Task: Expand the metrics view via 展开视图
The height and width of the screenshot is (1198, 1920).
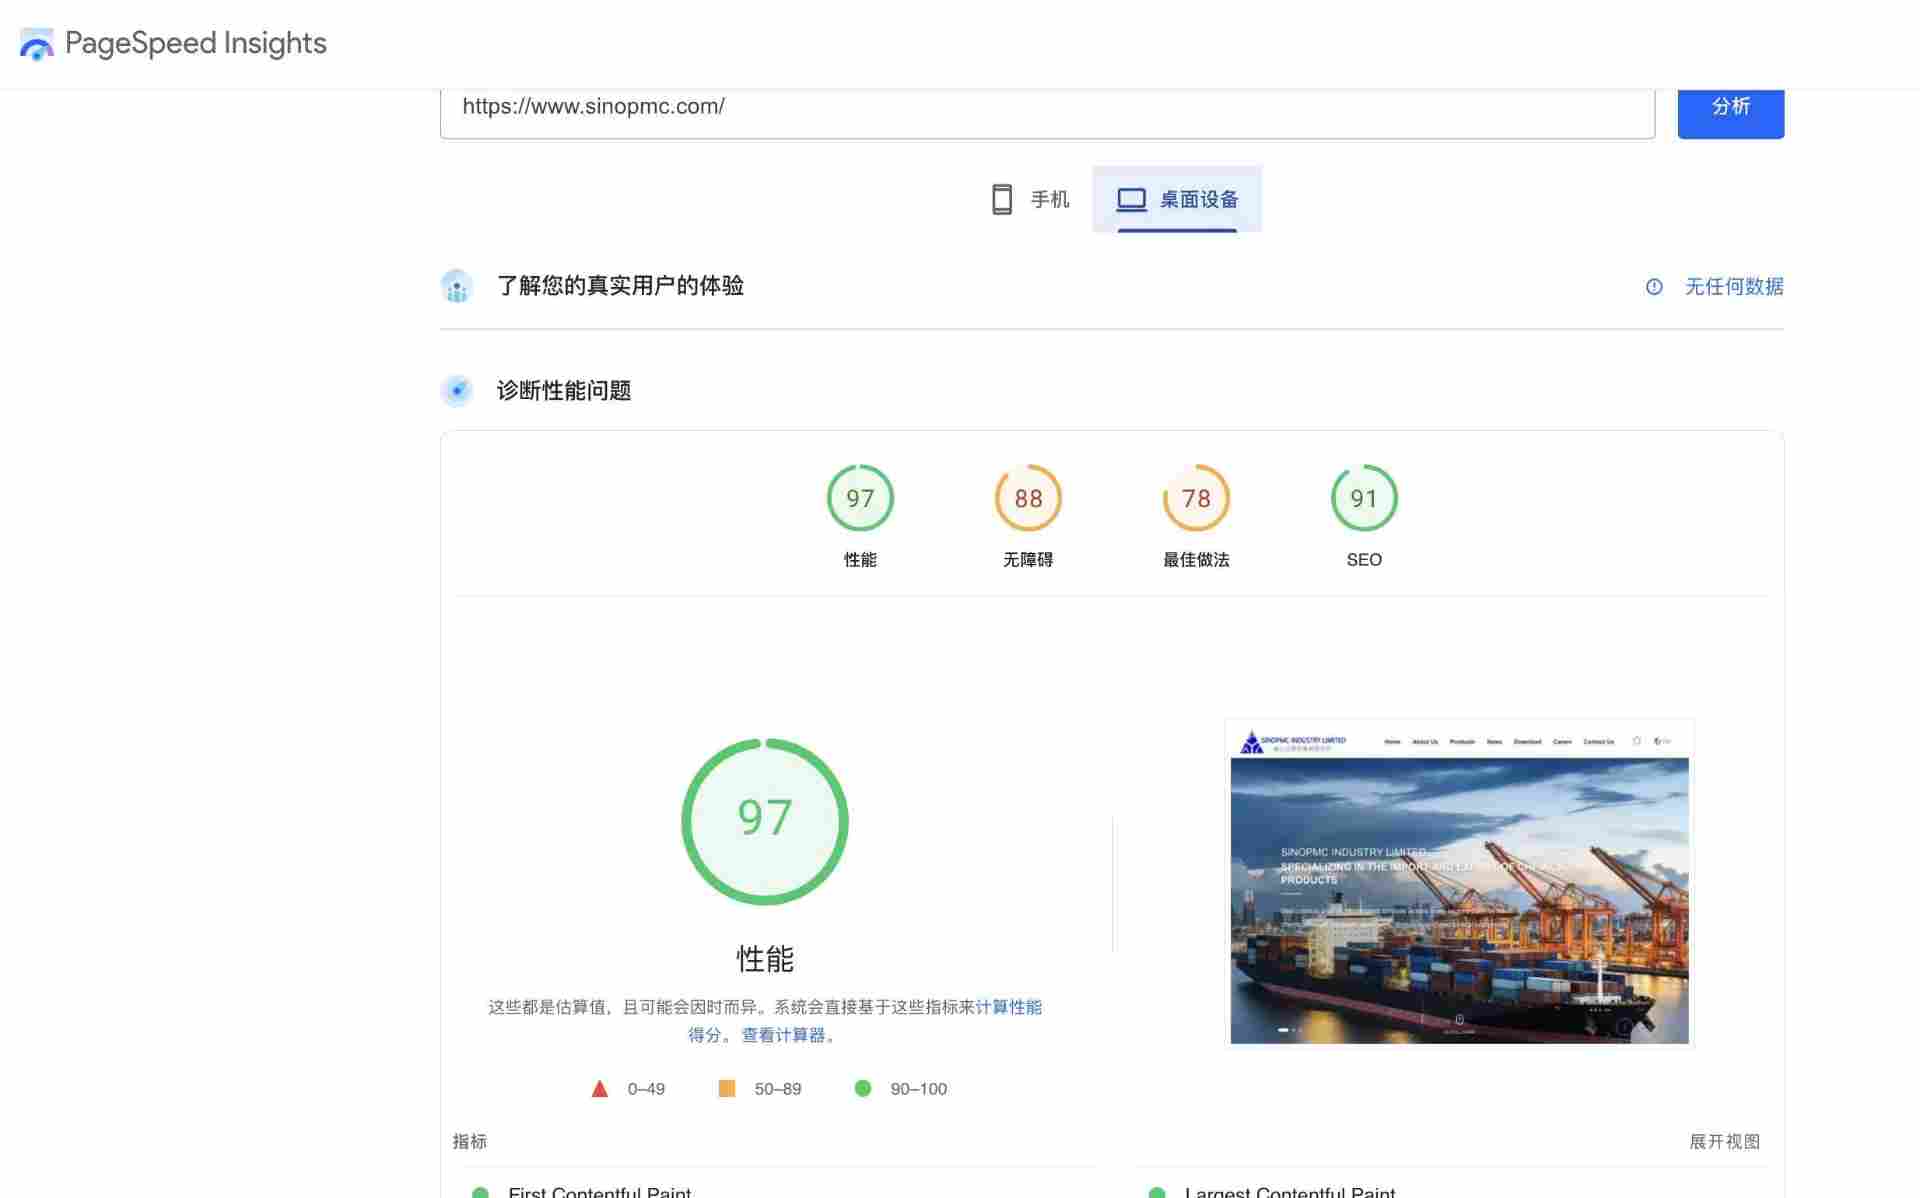Action: coord(1726,1141)
